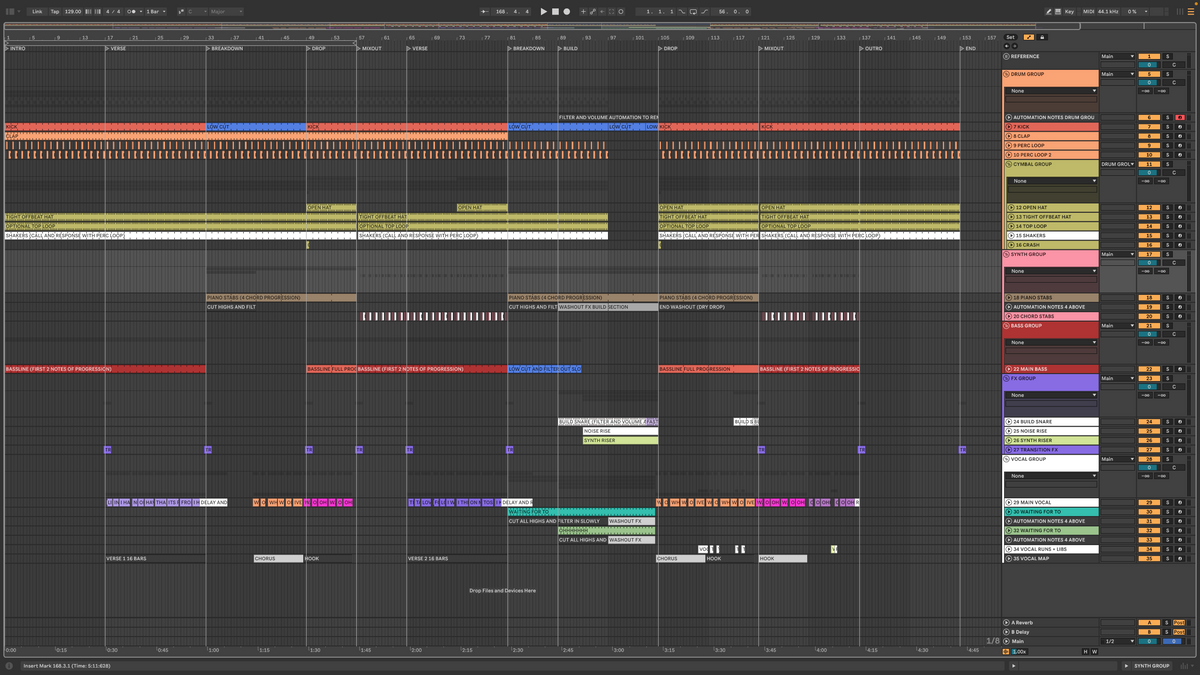Arm the Automation Notes Drum Group track
The image size is (1200, 675).
point(1180,118)
